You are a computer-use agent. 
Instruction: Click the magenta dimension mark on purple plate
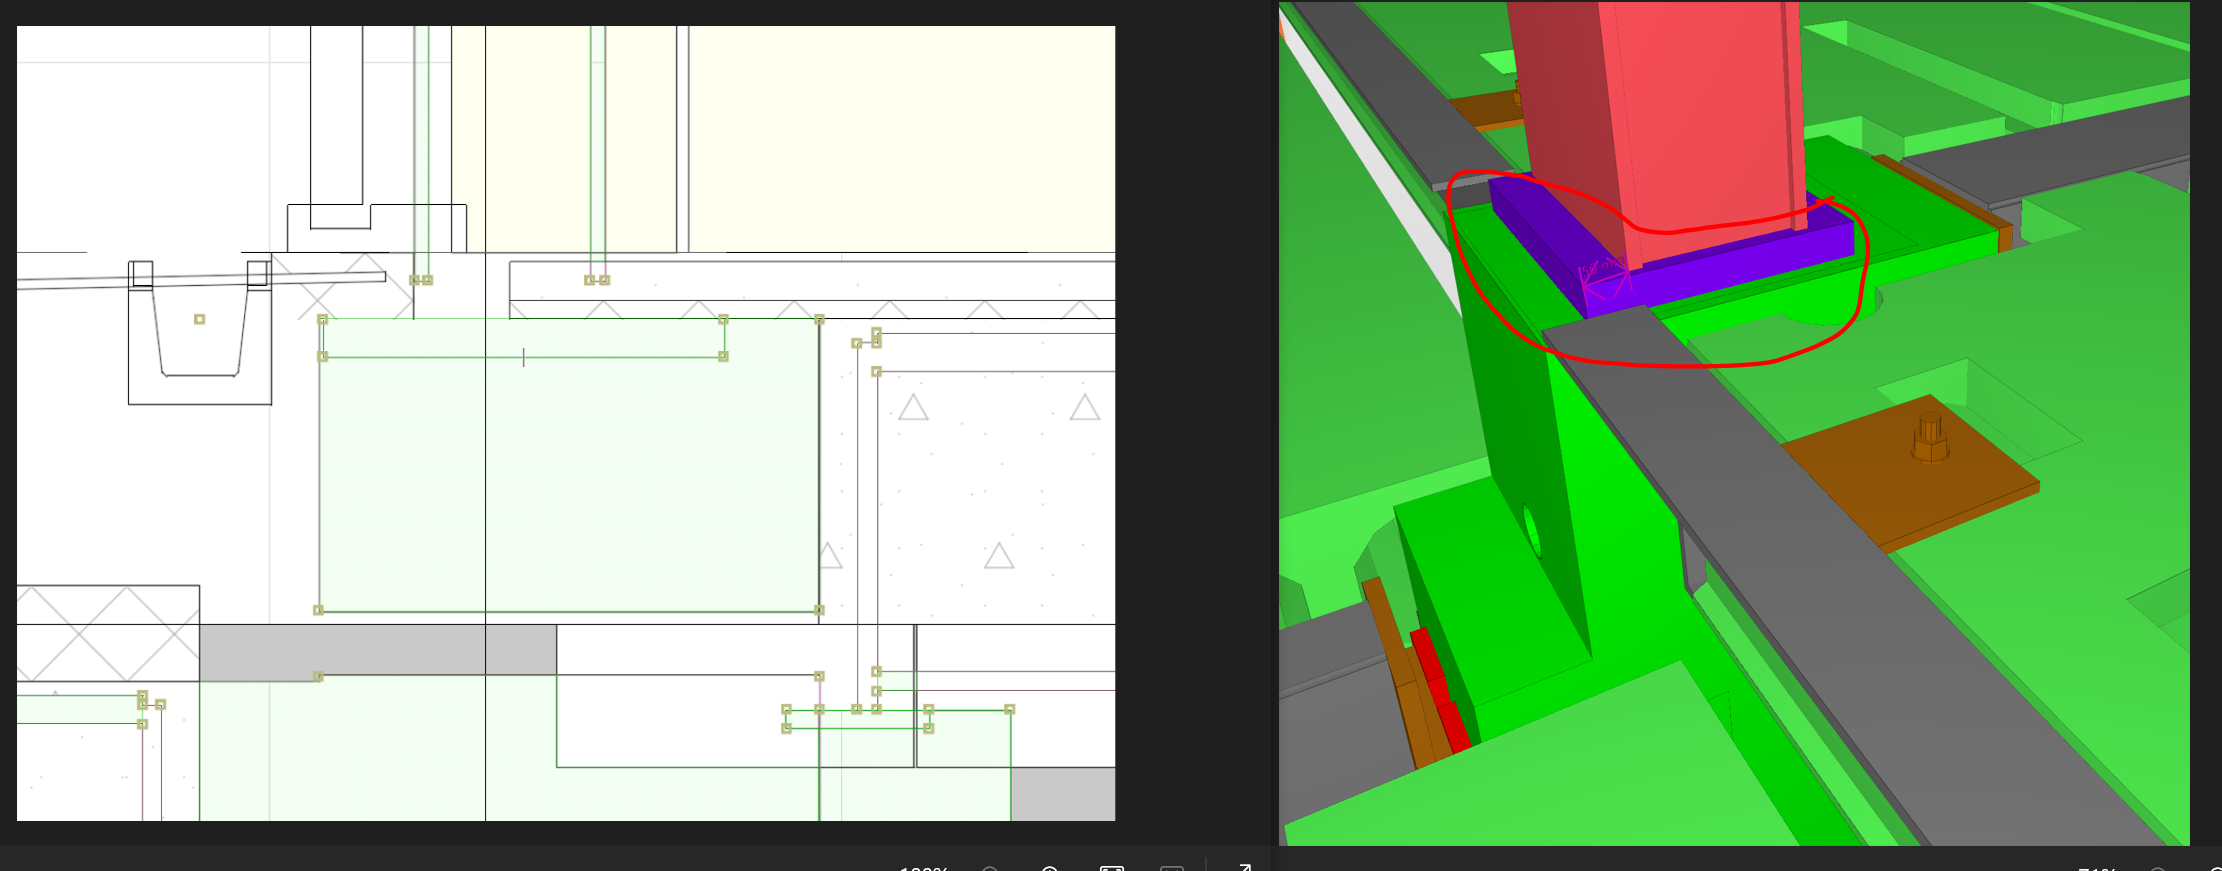tap(1602, 277)
